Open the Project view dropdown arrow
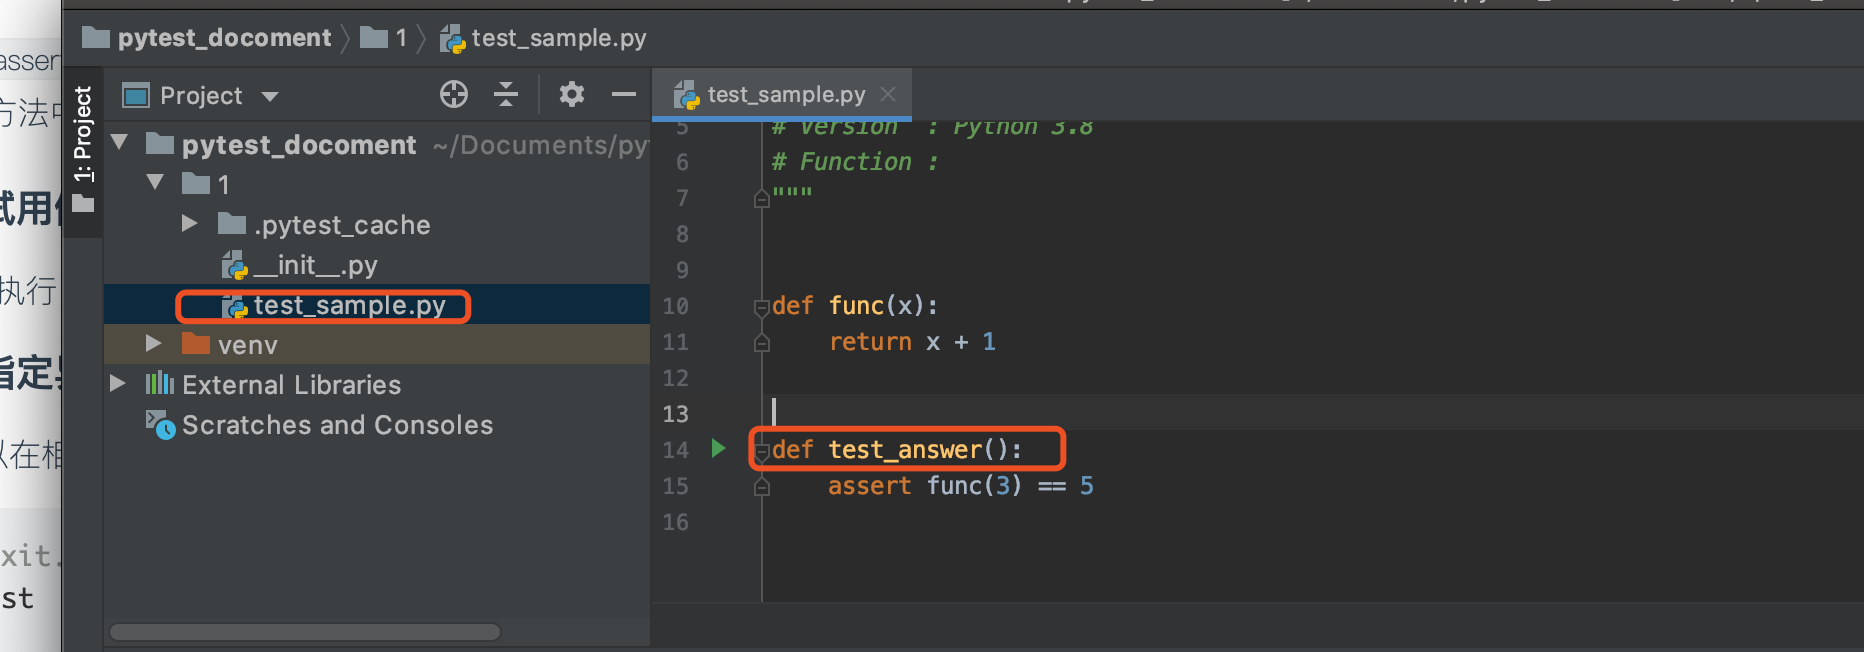Image resolution: width=1864 pixels, height=652 pixels. tap(270, 96)
